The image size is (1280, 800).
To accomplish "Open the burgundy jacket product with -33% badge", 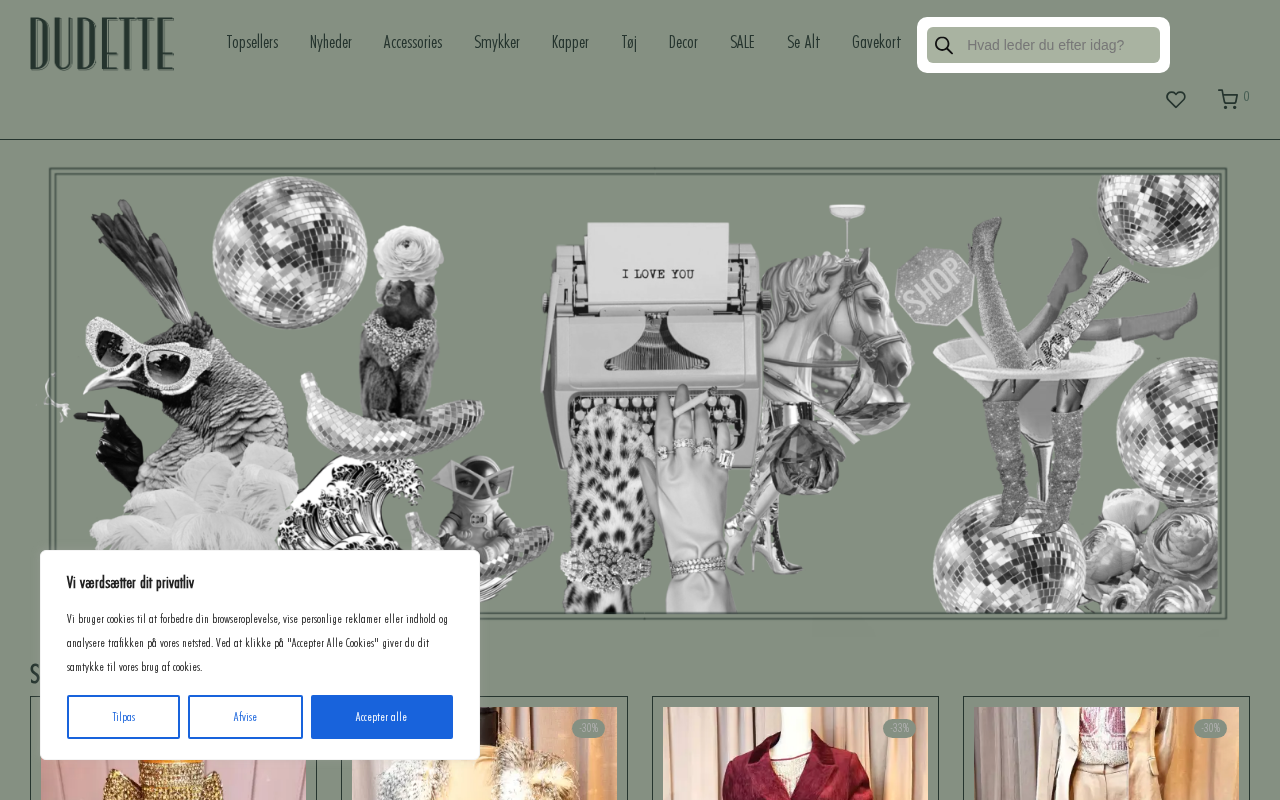I will [x=795, y=753].
